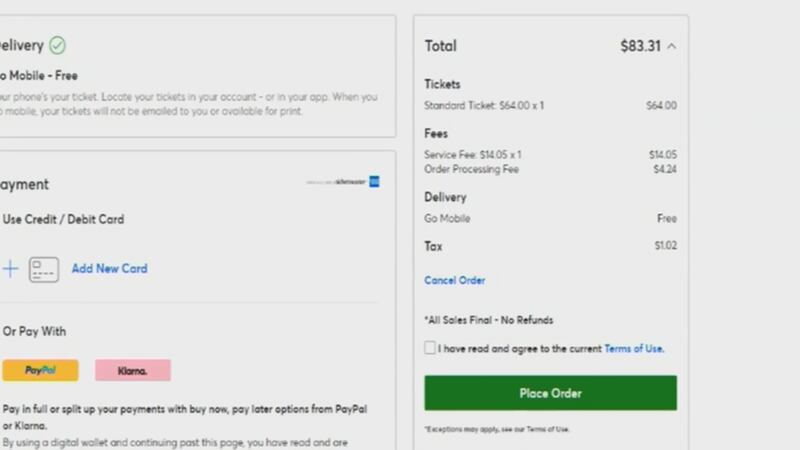Click the credit card outline icon
This screenshot has width=800, height=450.
coord(44,269)
